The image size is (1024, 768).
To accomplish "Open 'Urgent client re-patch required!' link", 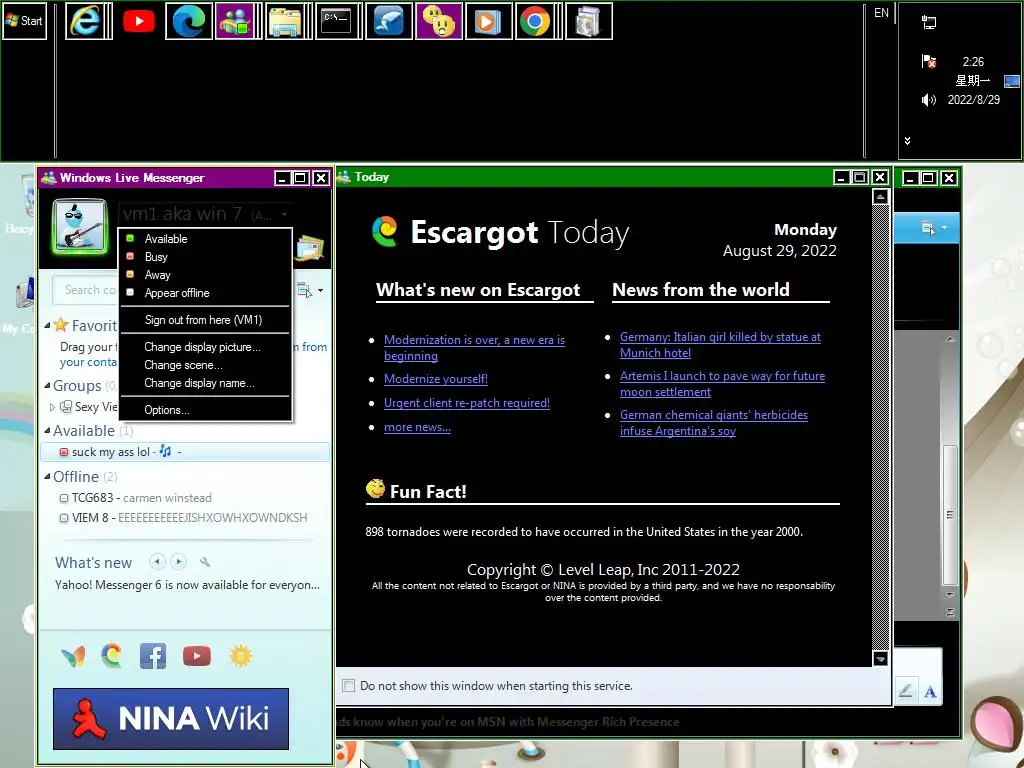I will pos(467,403).
